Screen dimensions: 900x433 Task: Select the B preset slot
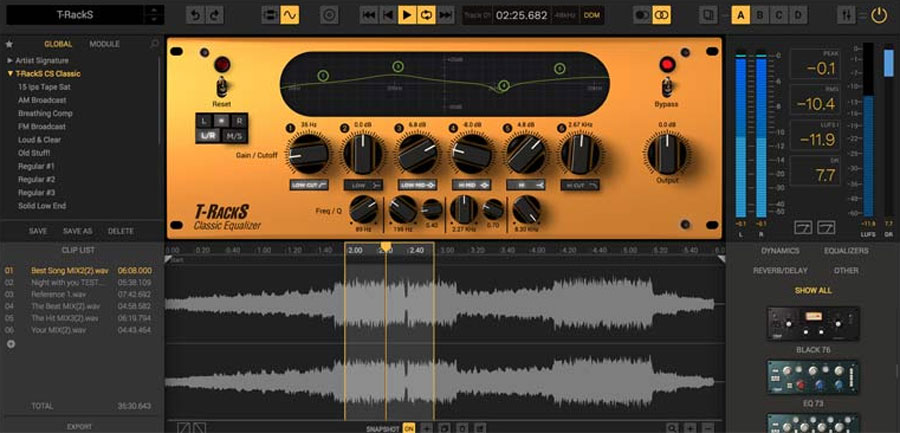(x=760, y=16)
